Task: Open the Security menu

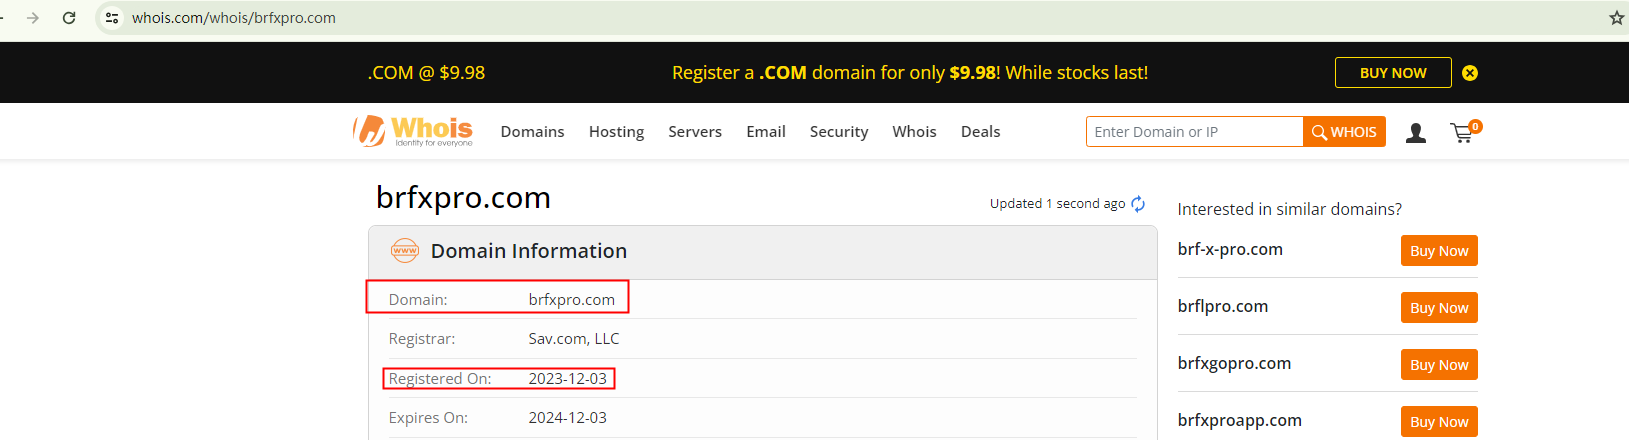Action: (838, 132)
